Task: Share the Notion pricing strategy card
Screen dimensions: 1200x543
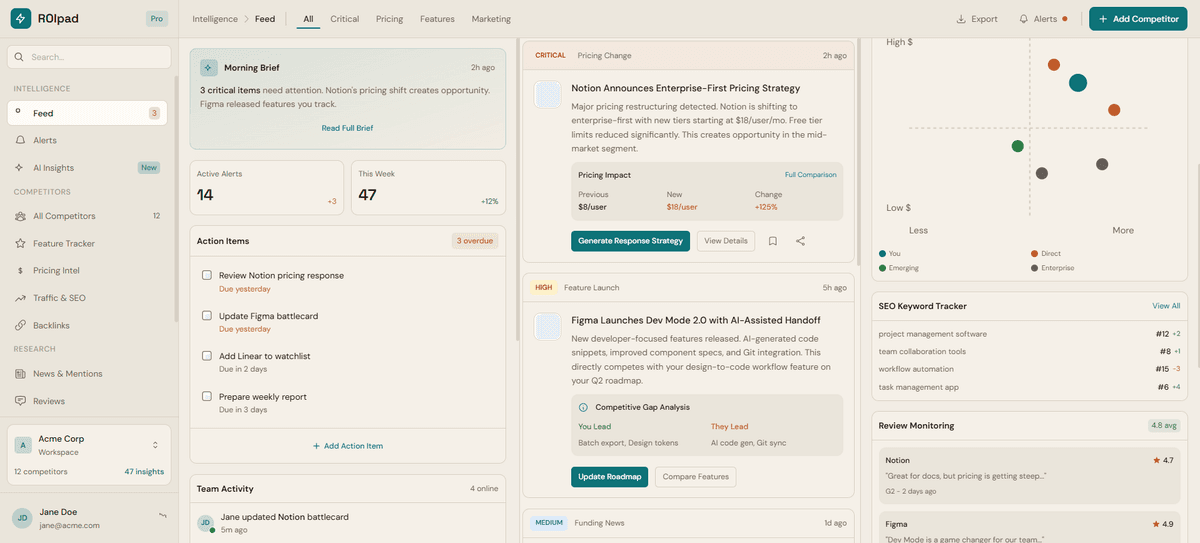Action: (801, 241)
